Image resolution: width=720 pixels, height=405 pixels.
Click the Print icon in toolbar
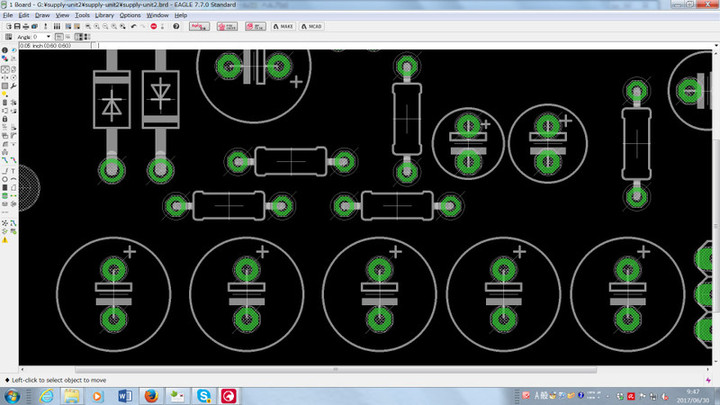pos(24,26)
